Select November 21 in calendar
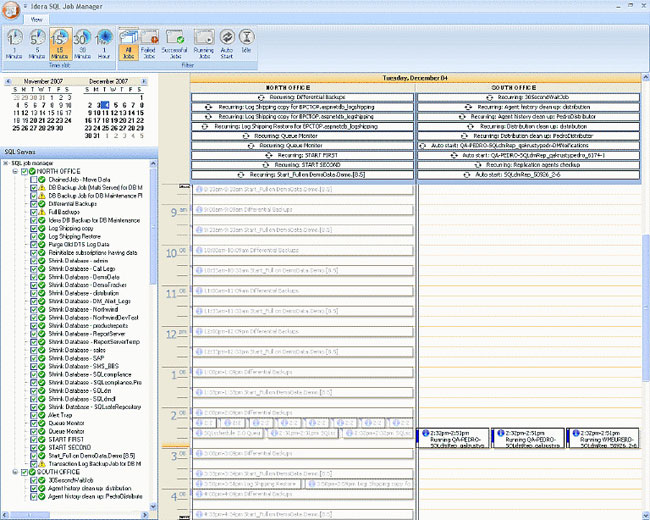Viewport: 650px width, 520px height. click(x=42, y=120)
